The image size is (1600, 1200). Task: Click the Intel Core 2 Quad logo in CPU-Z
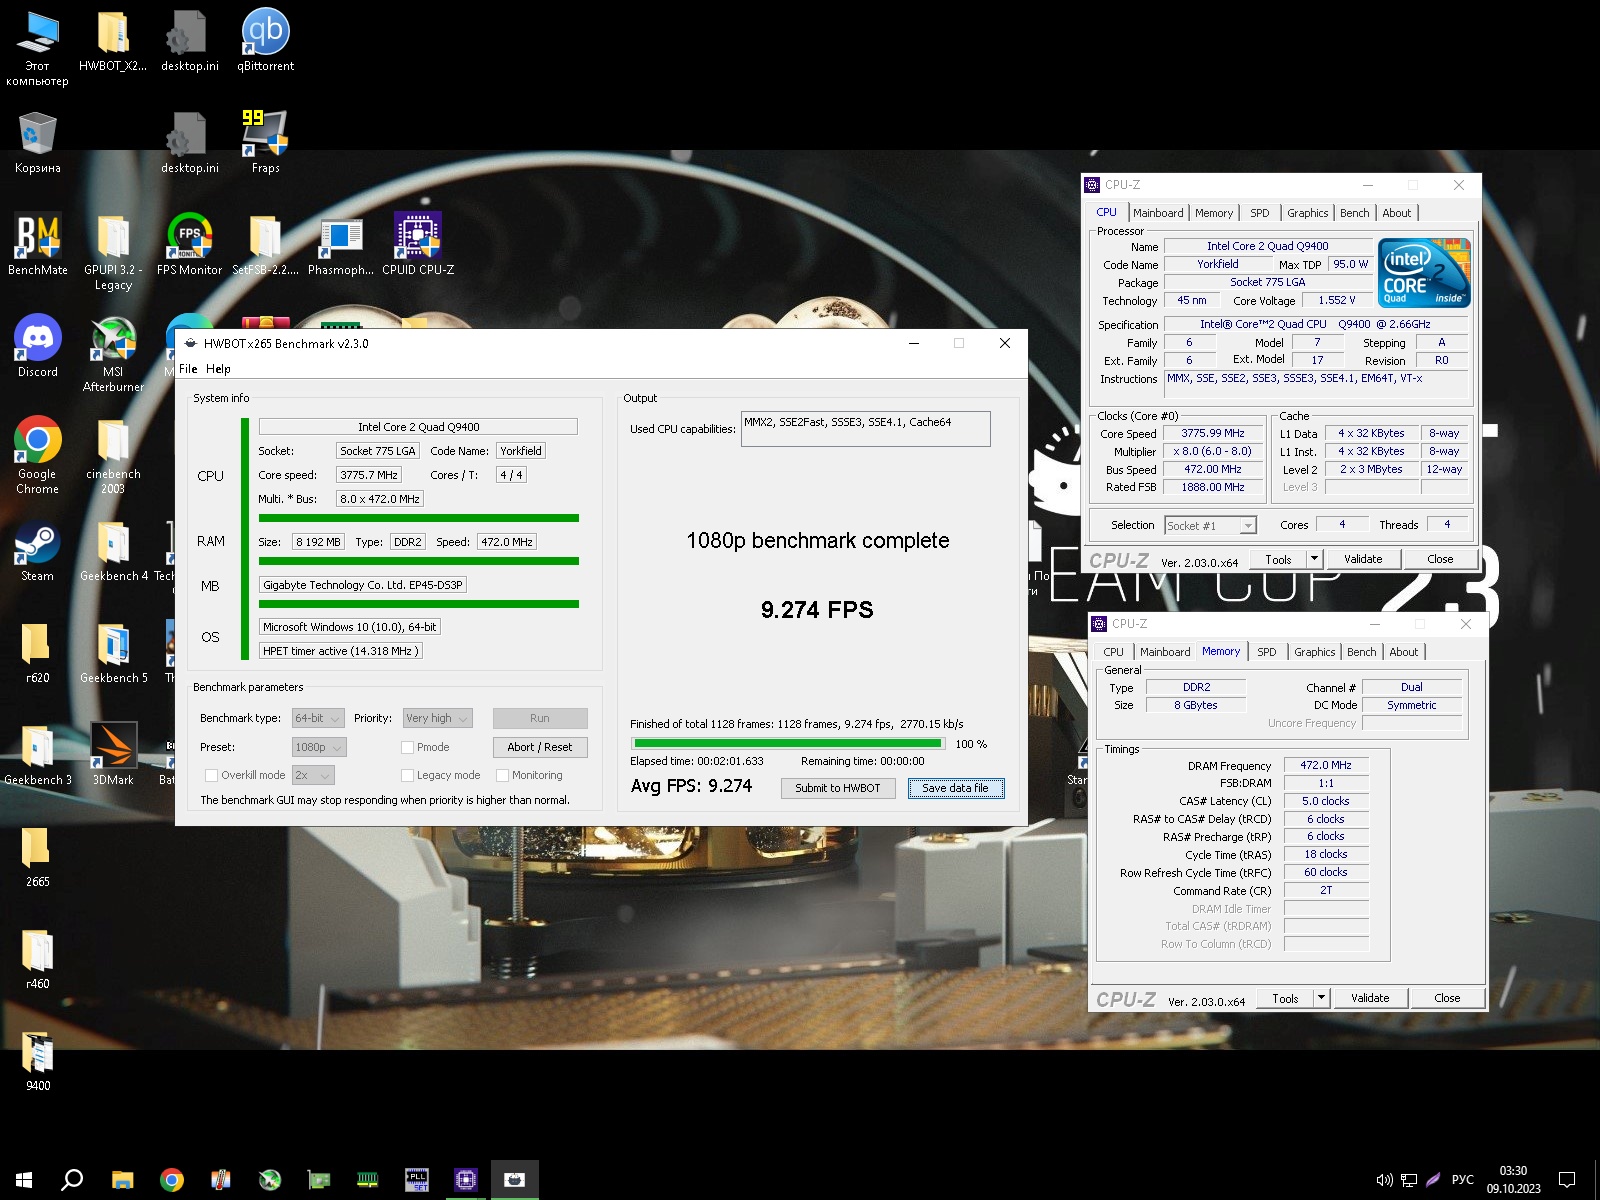[1424, 272]
